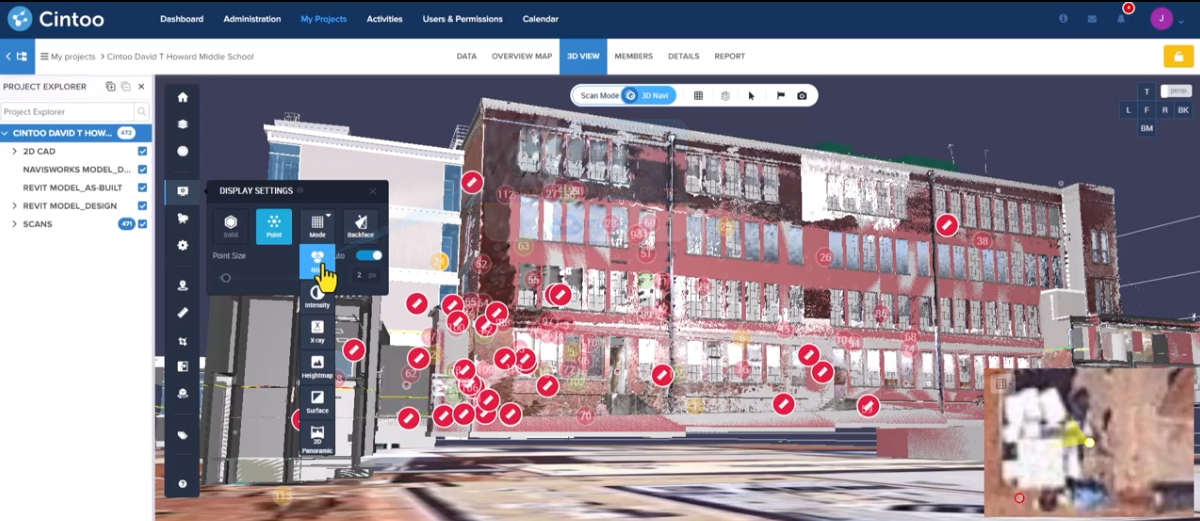Expand the REVIT MODEL_DESIGN tree node

click(x=14, y=206)
